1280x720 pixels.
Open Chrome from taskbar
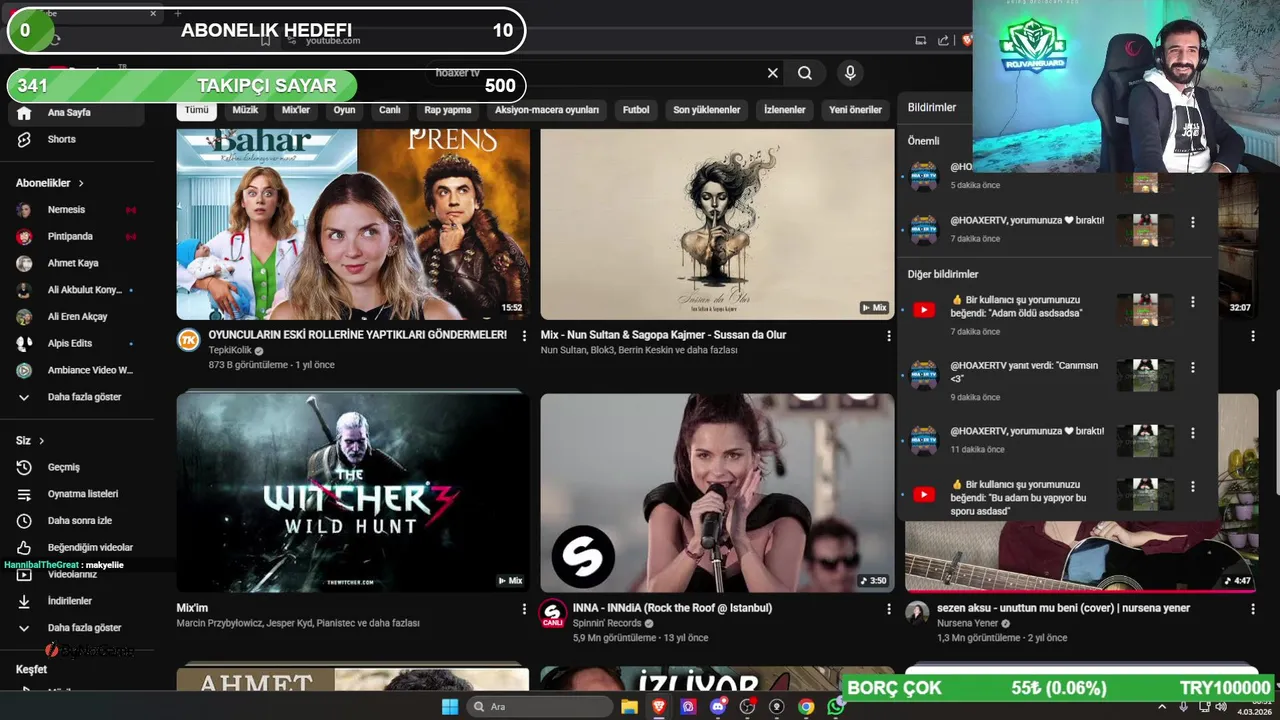coord(806,707)
